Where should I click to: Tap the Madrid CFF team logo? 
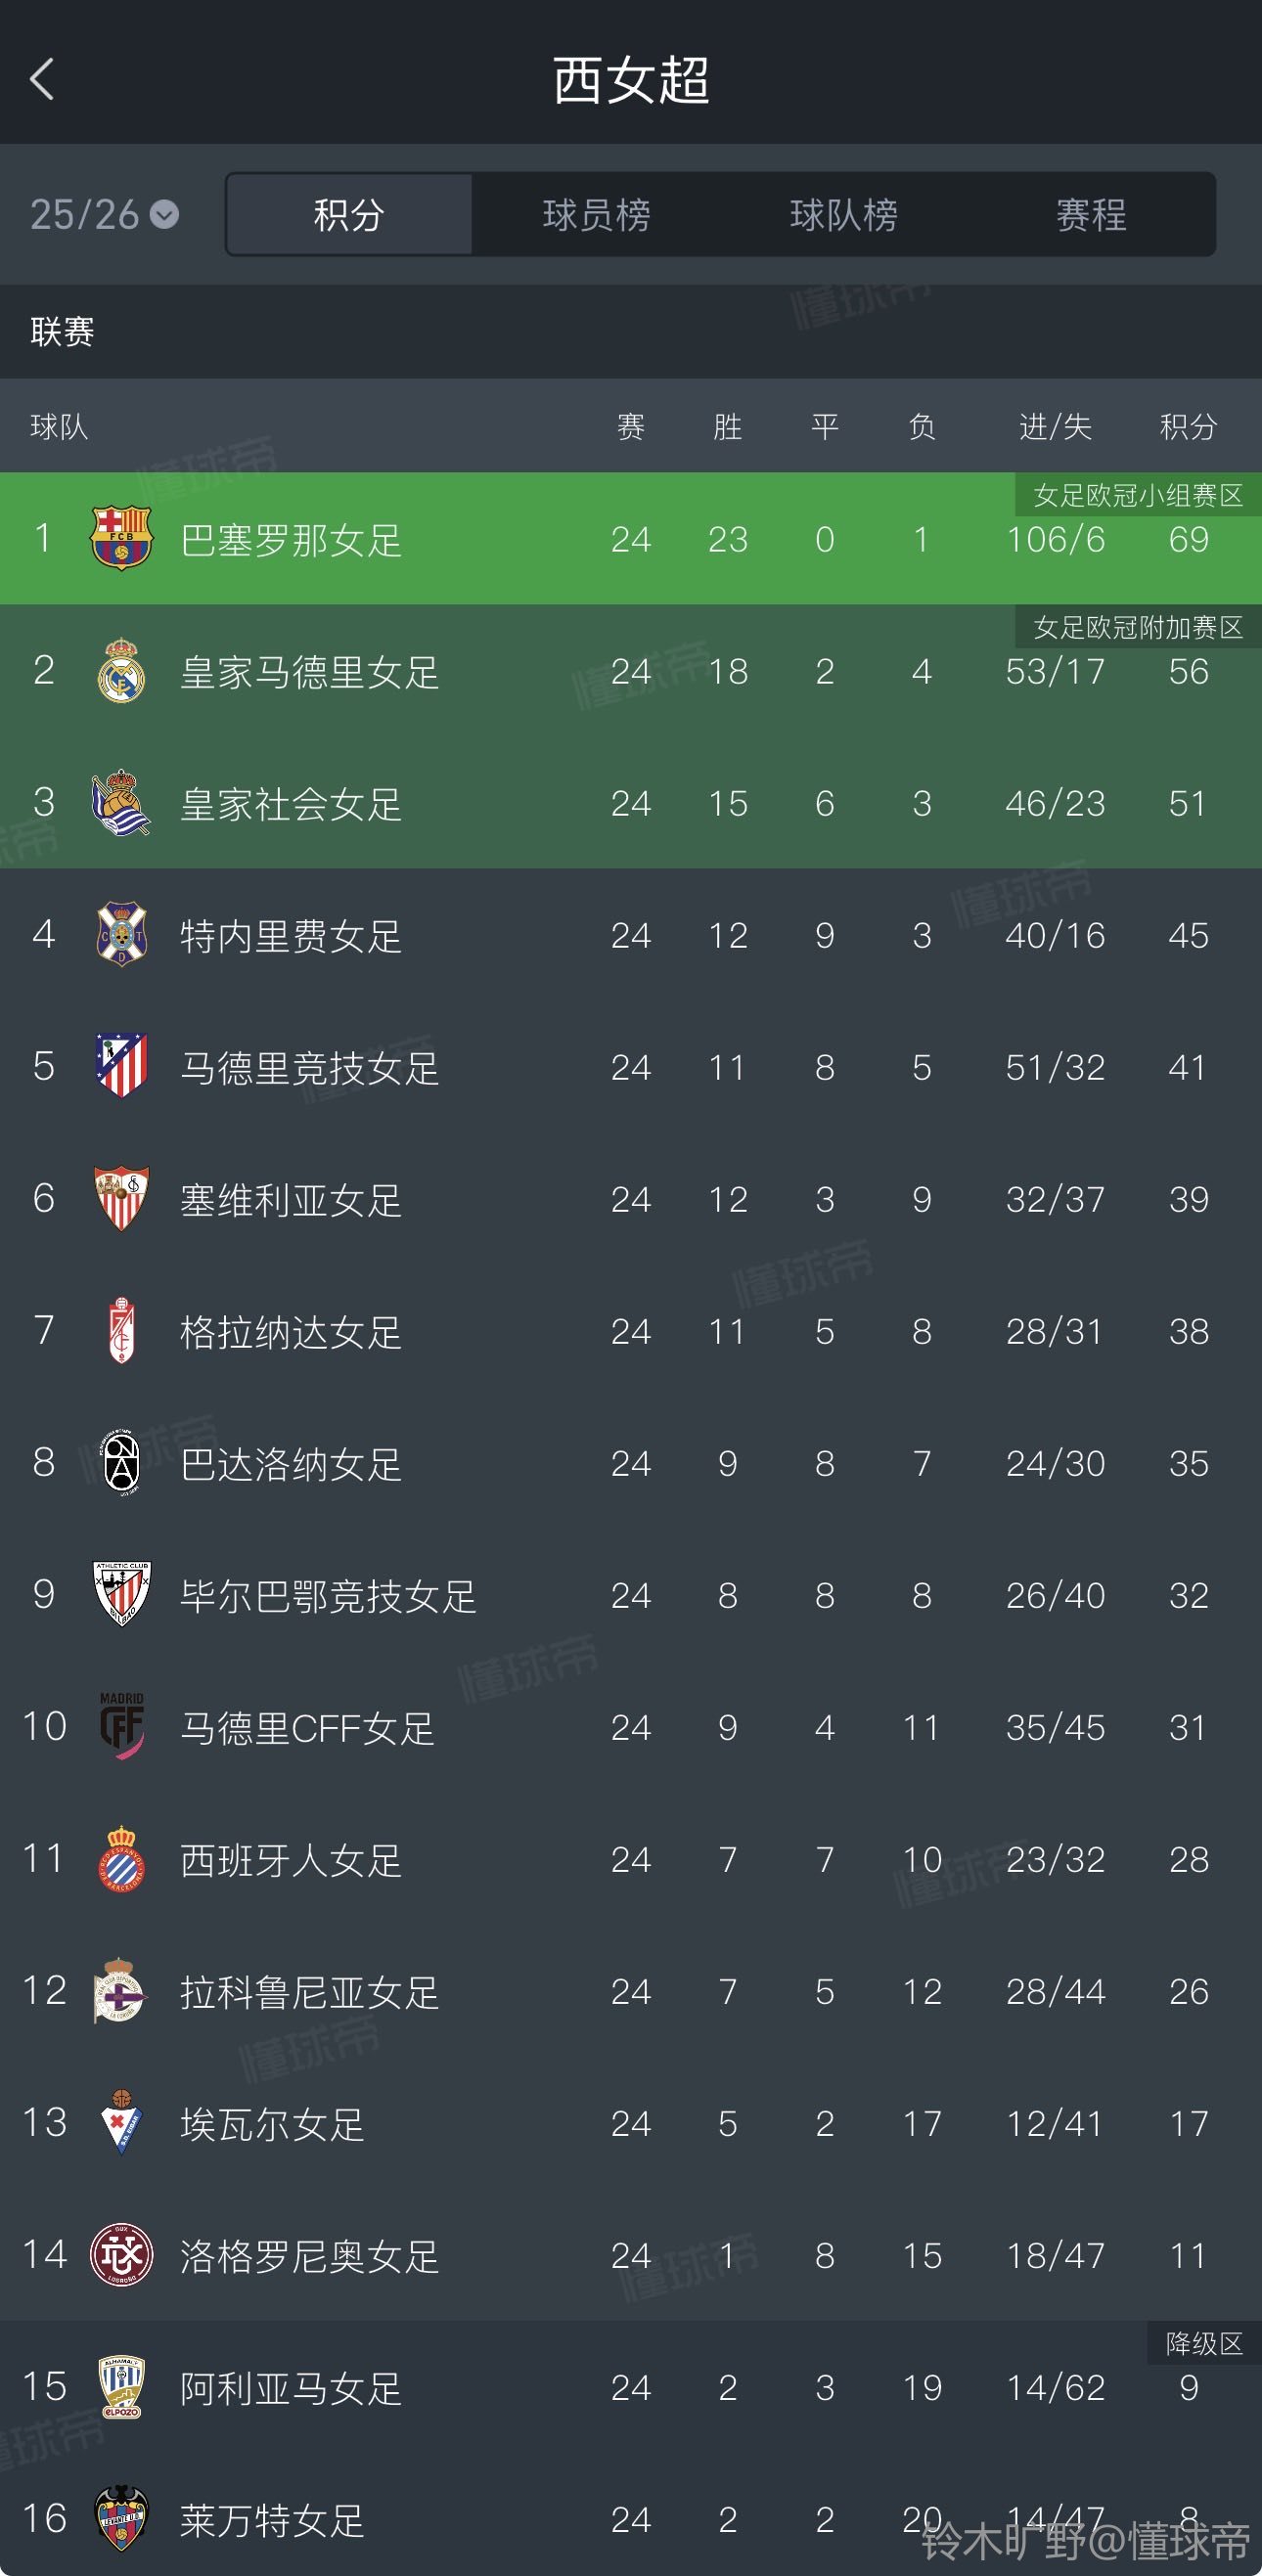[121, 1726]
